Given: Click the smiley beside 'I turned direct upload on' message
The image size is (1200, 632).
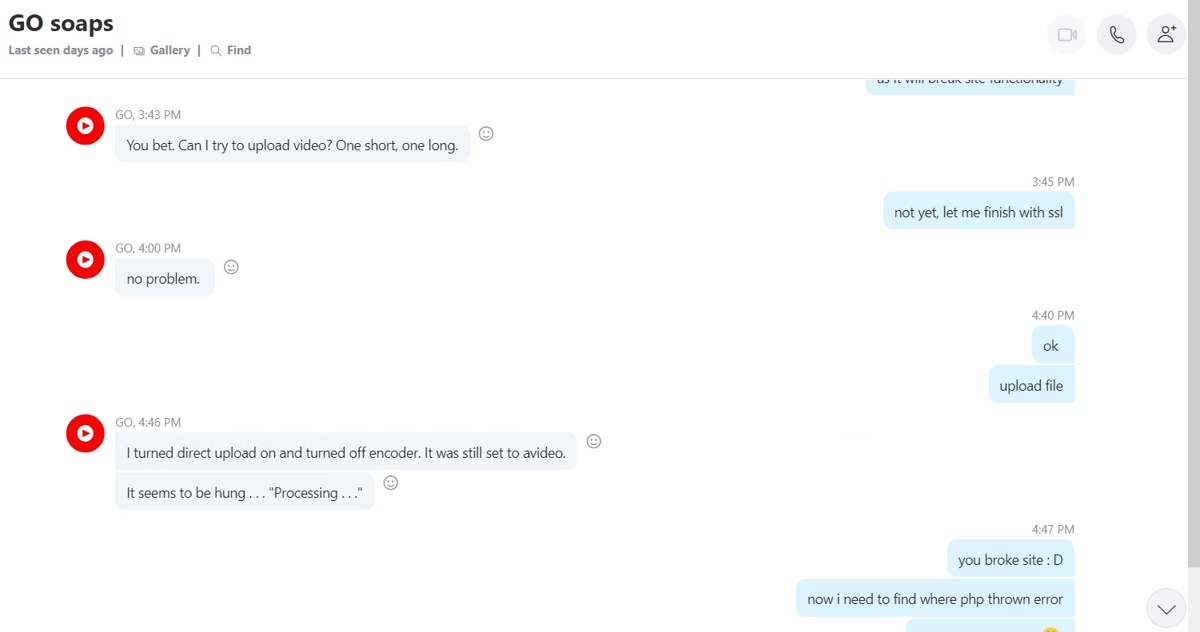Looking at the screenshot, I should [x=594, y=441].
